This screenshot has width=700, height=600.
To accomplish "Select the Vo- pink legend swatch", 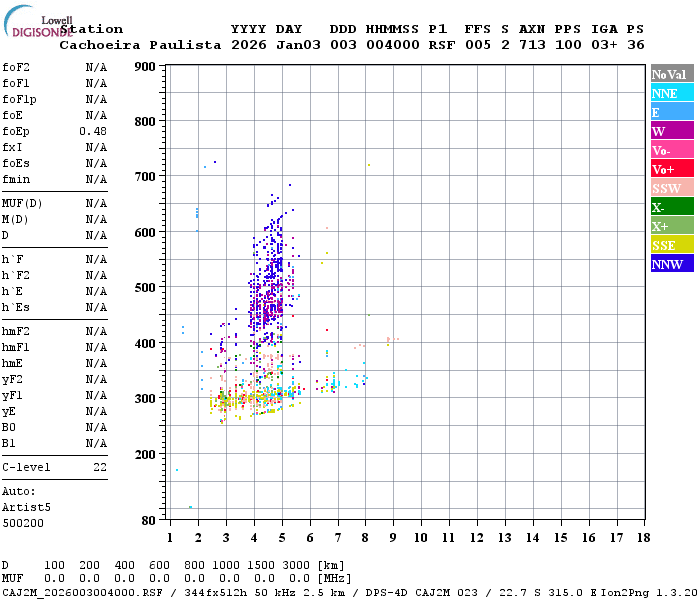I will coord(672,150).
